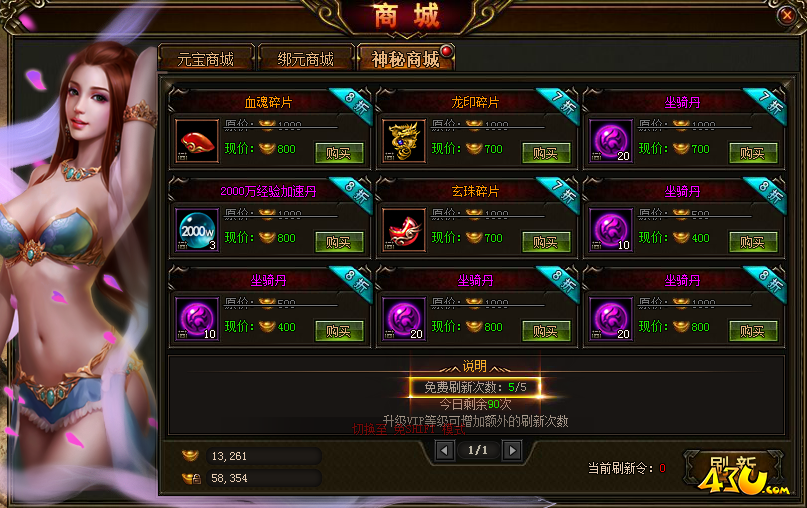Click the gold ingot currency icon beside 13,261

[x=190, y=456]
